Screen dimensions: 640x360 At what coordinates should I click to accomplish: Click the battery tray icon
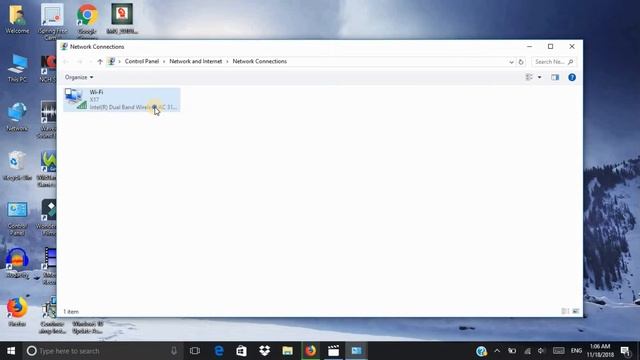(512, 351)
